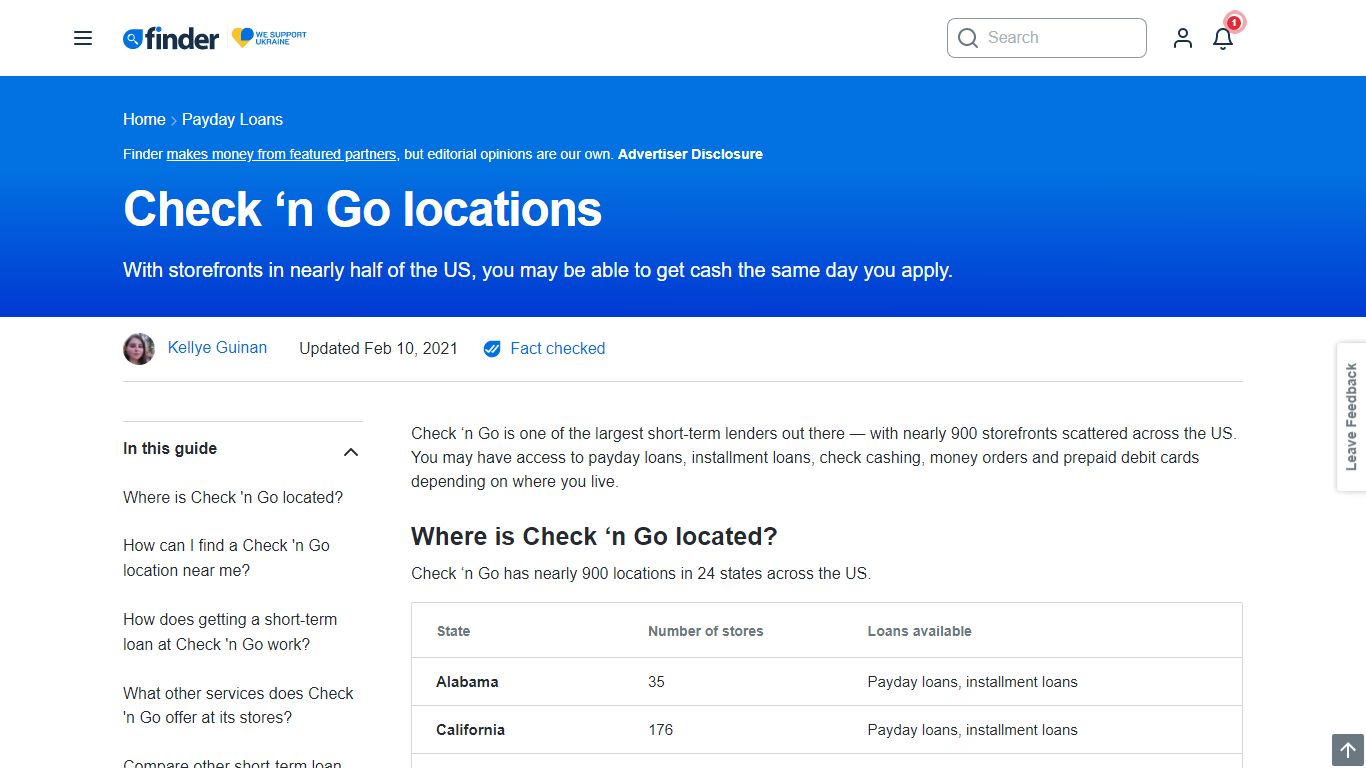Click 'Where is Check 'n Go located?' content heading
Viewport: 1366px width, 768px height.
[x=594, y=537]
